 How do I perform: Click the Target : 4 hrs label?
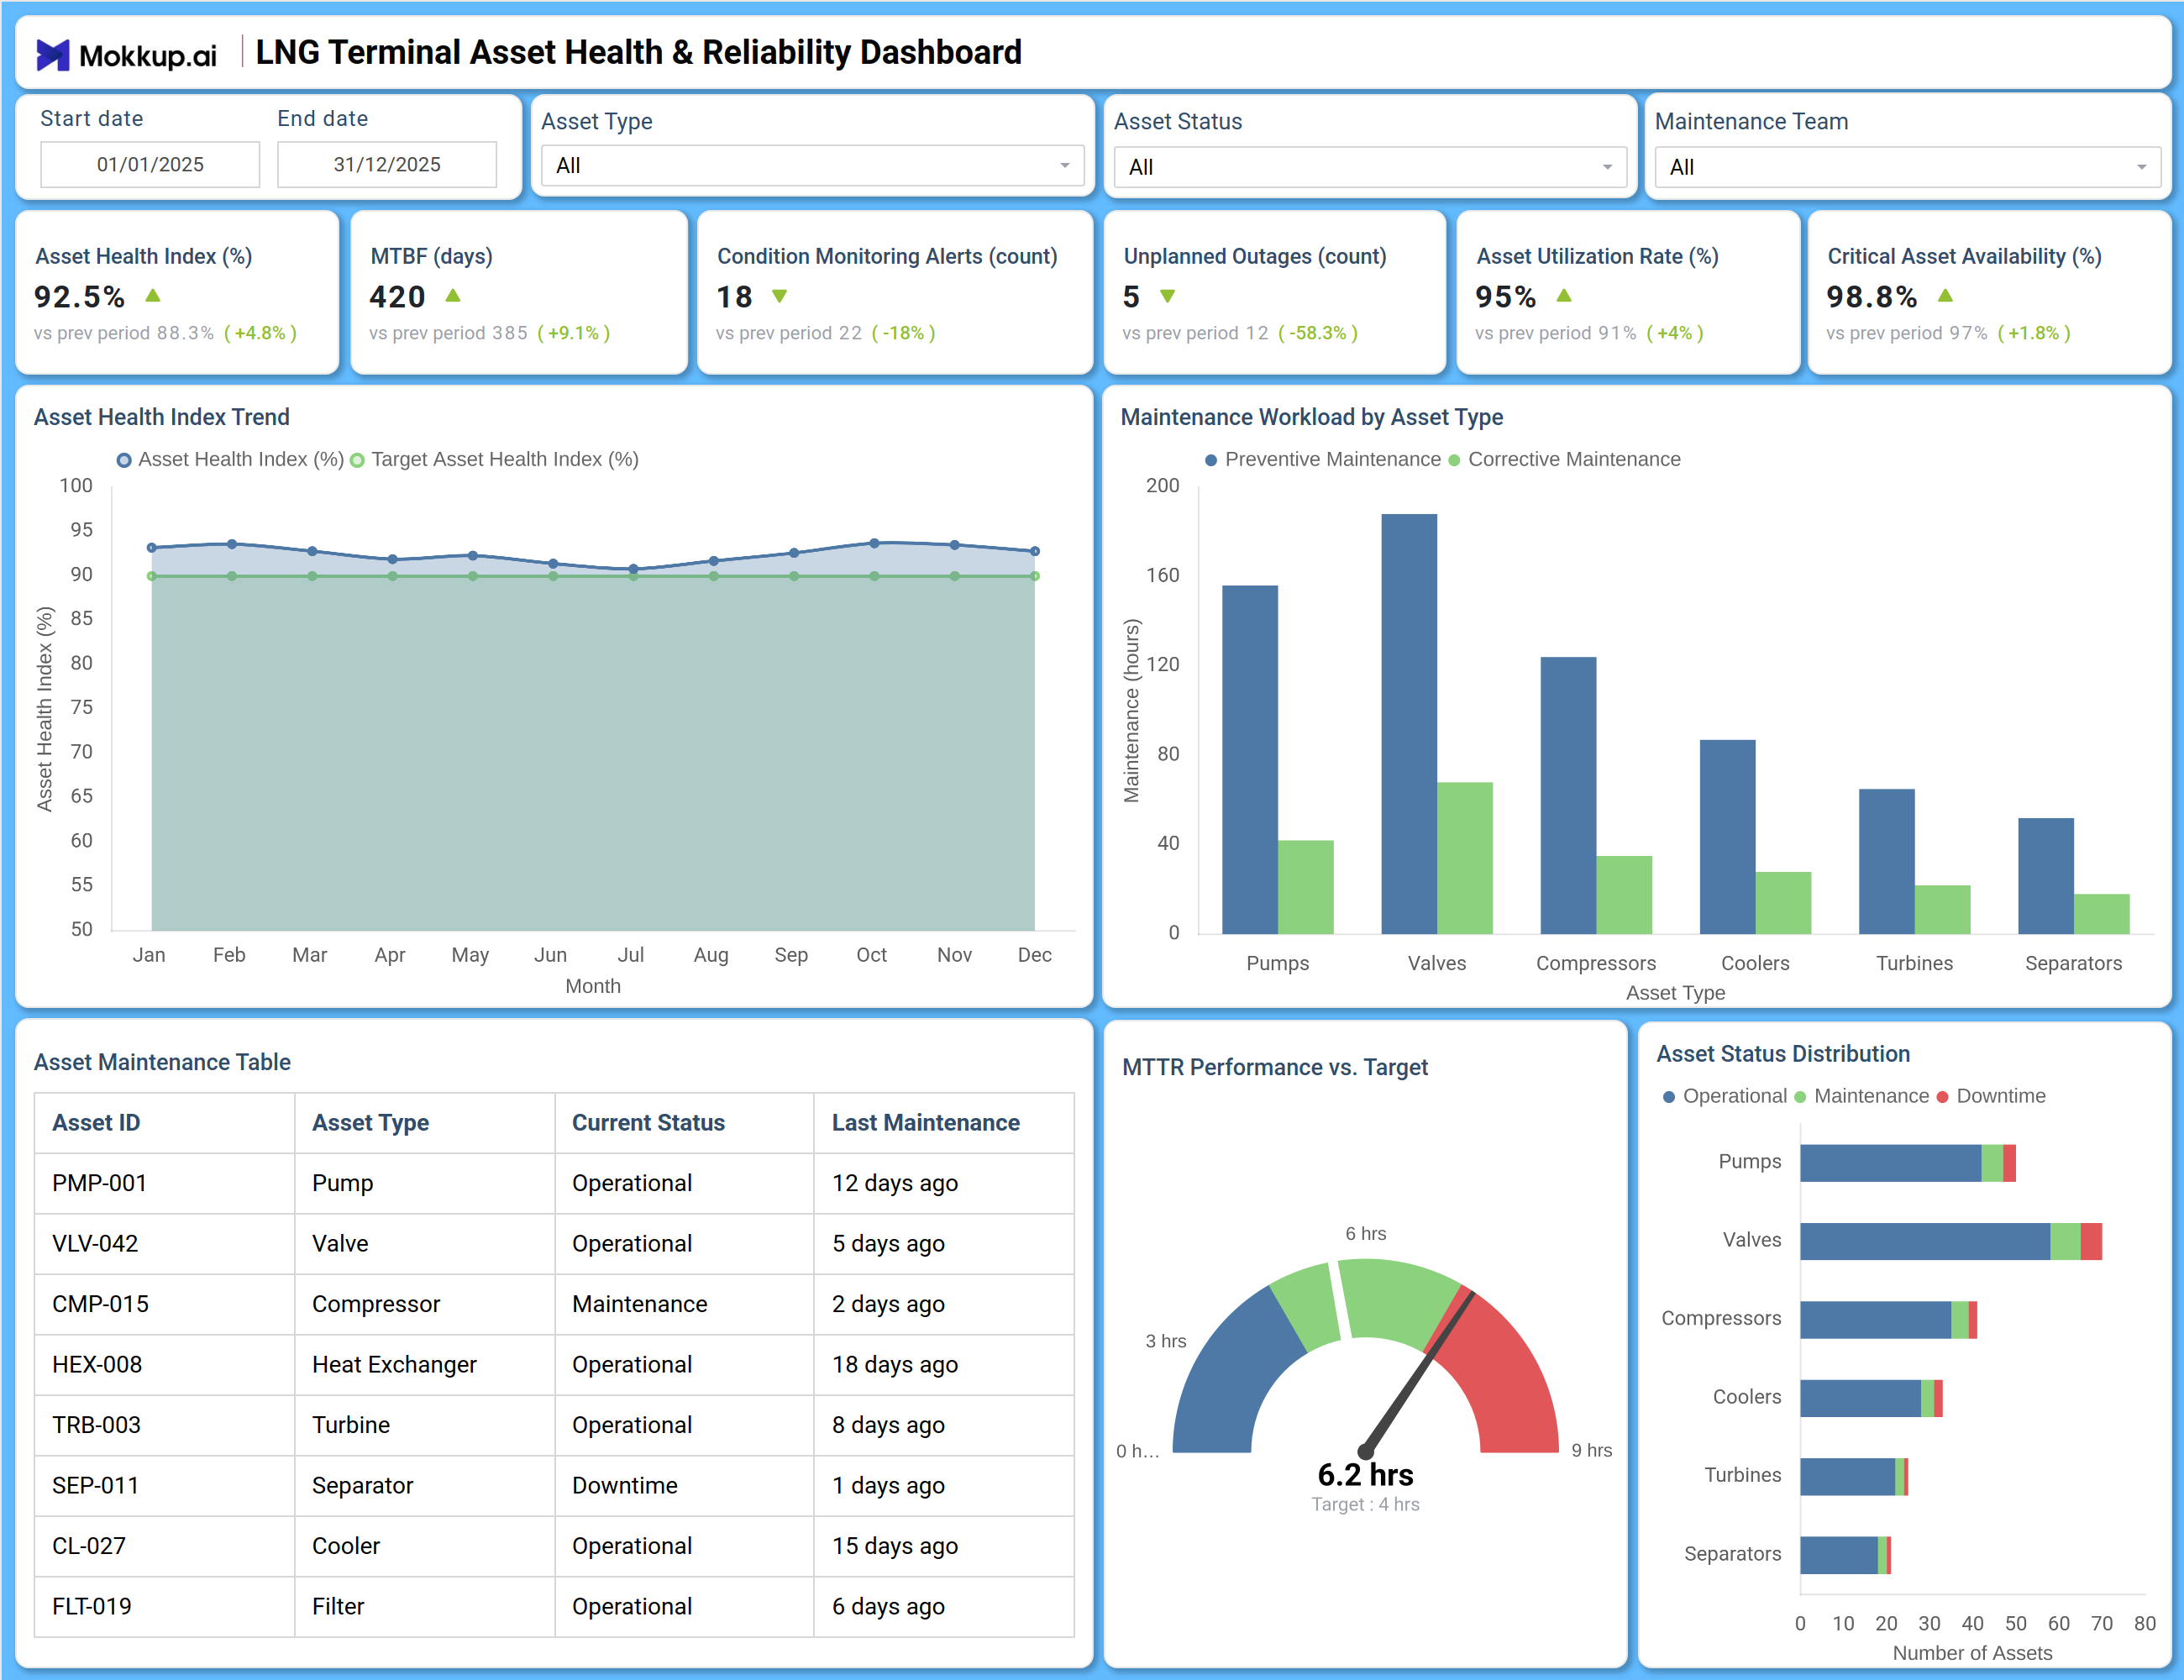(1365, 1505)
